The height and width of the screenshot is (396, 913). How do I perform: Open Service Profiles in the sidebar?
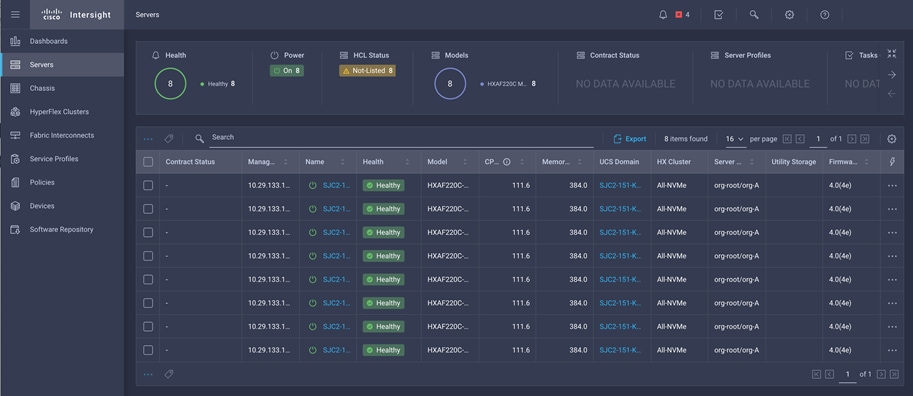tap(62, 159)
